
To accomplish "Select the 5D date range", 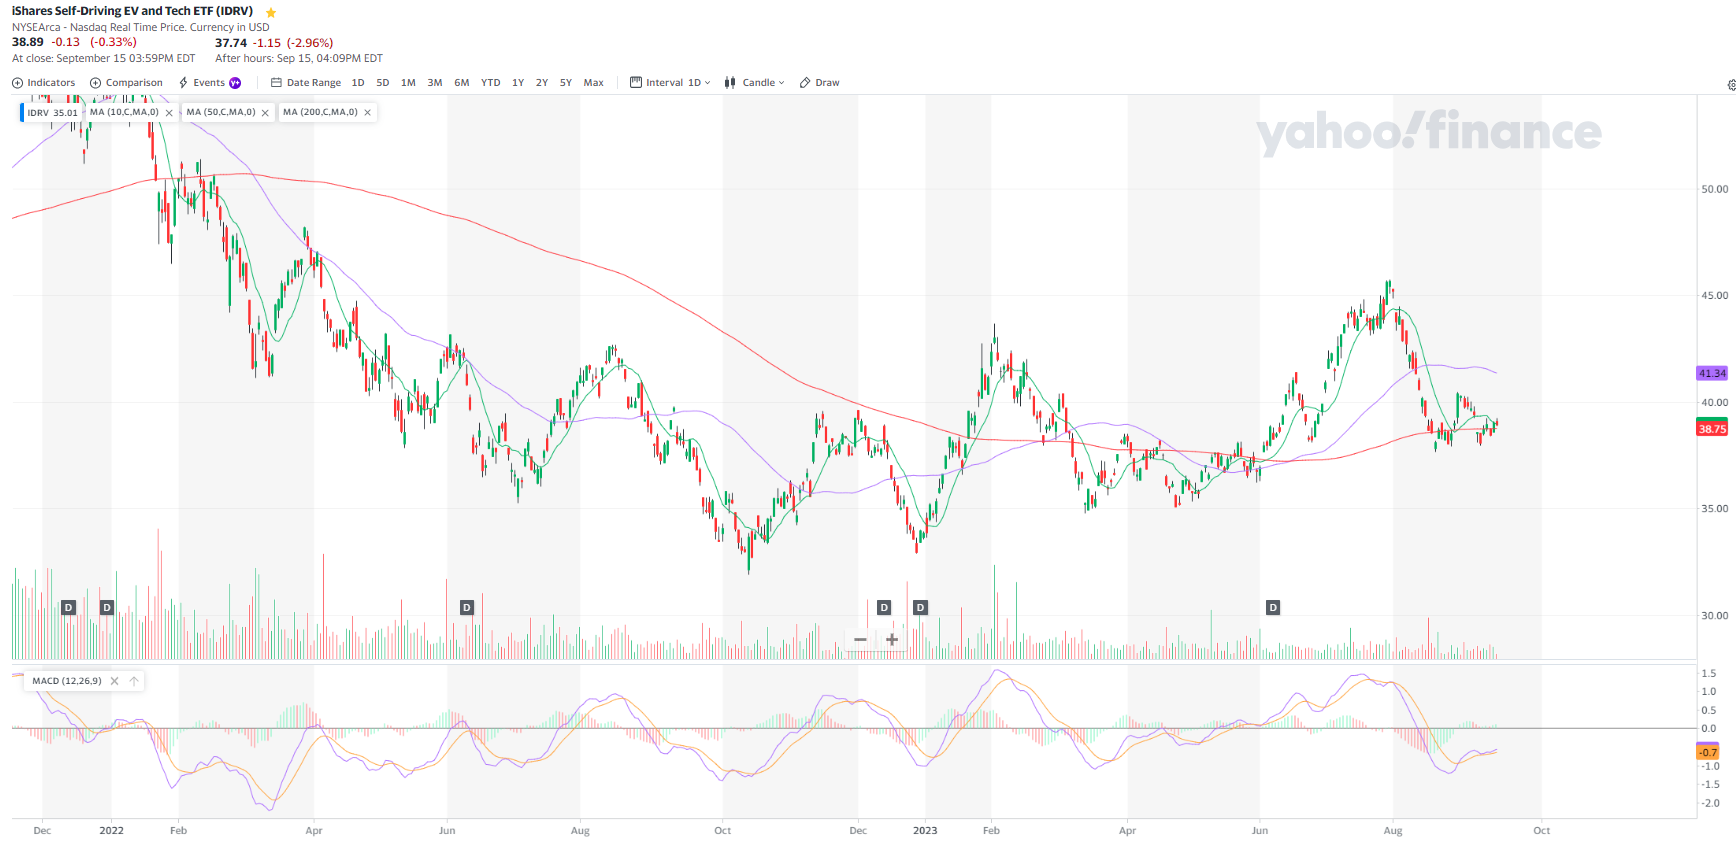I will point(383,83).
